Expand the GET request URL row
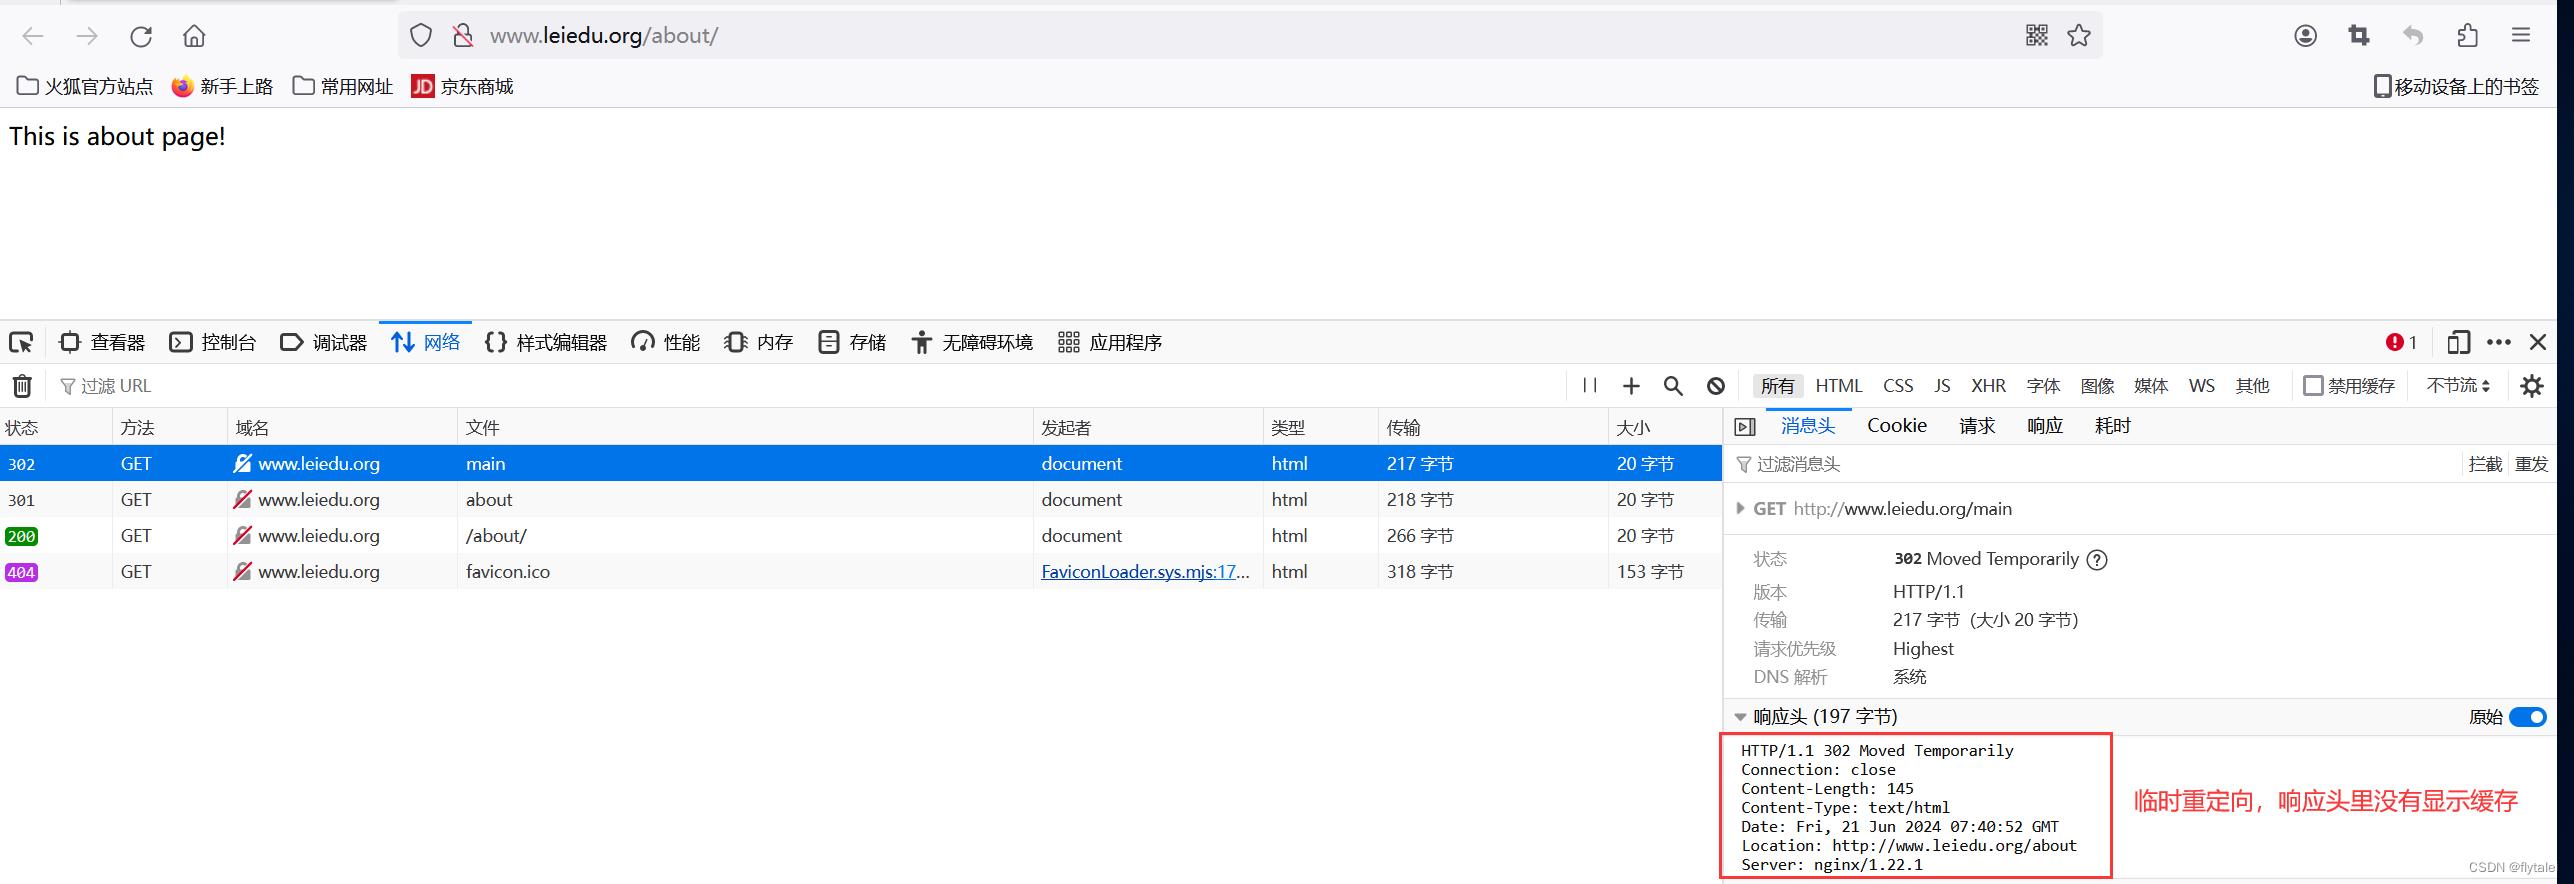 pos(1741,509)
